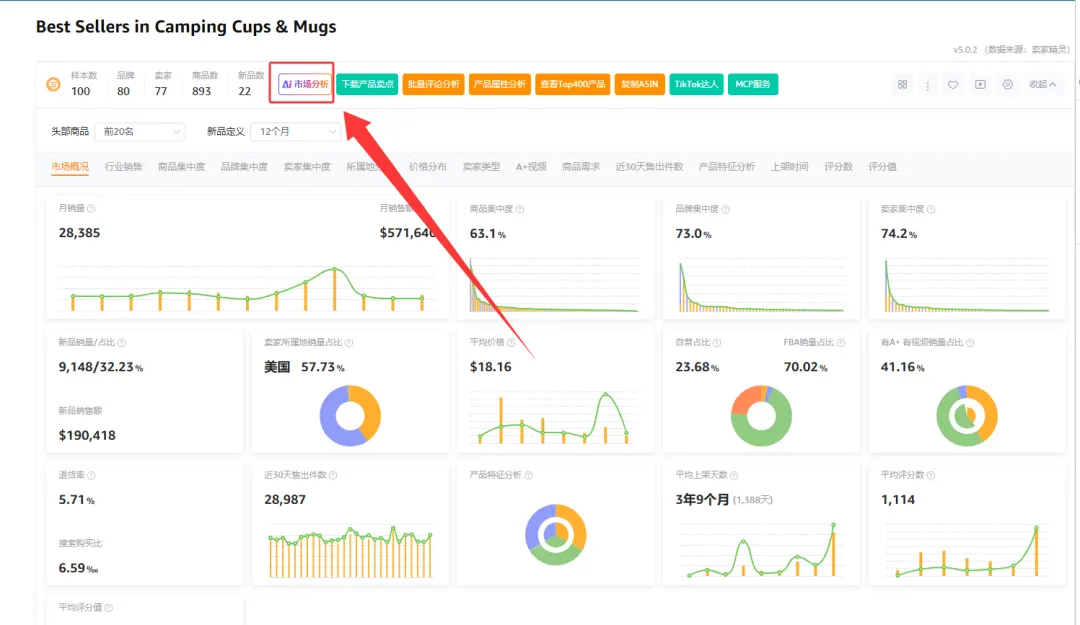The width and height of the screenshot is (1080, 625).
Task: Open the 评分值 tab
Action: pos(882,167)
